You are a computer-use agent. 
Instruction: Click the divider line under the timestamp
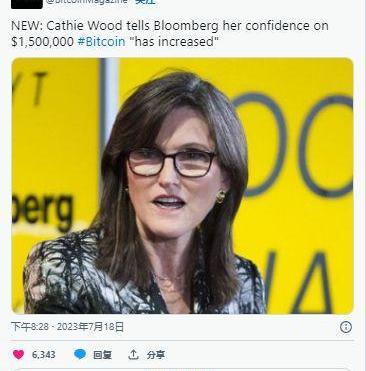tap(182, 340)
